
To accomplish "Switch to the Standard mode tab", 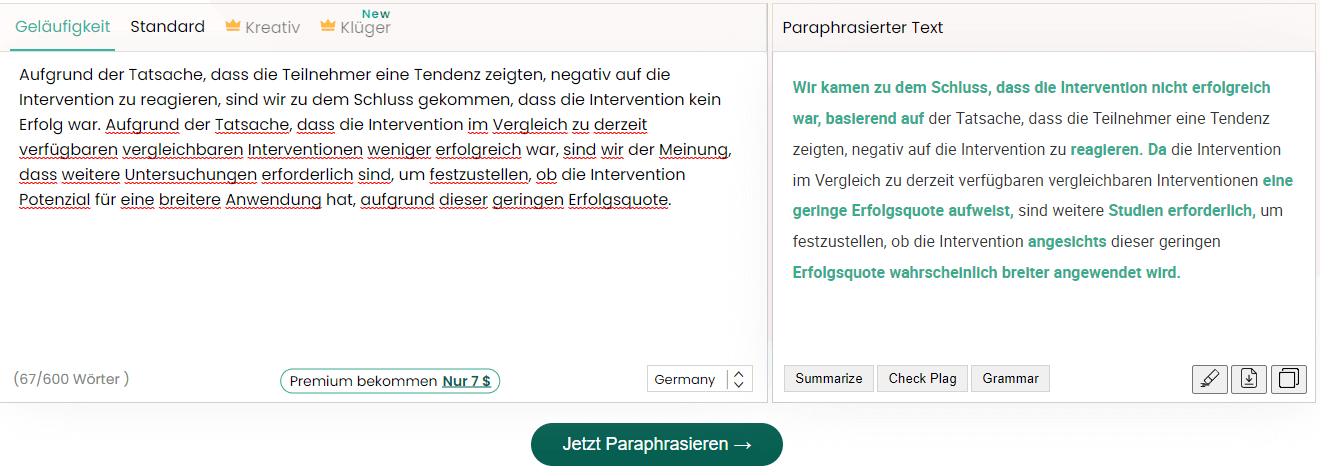I will pyautogui.click(x=167, y=27).
